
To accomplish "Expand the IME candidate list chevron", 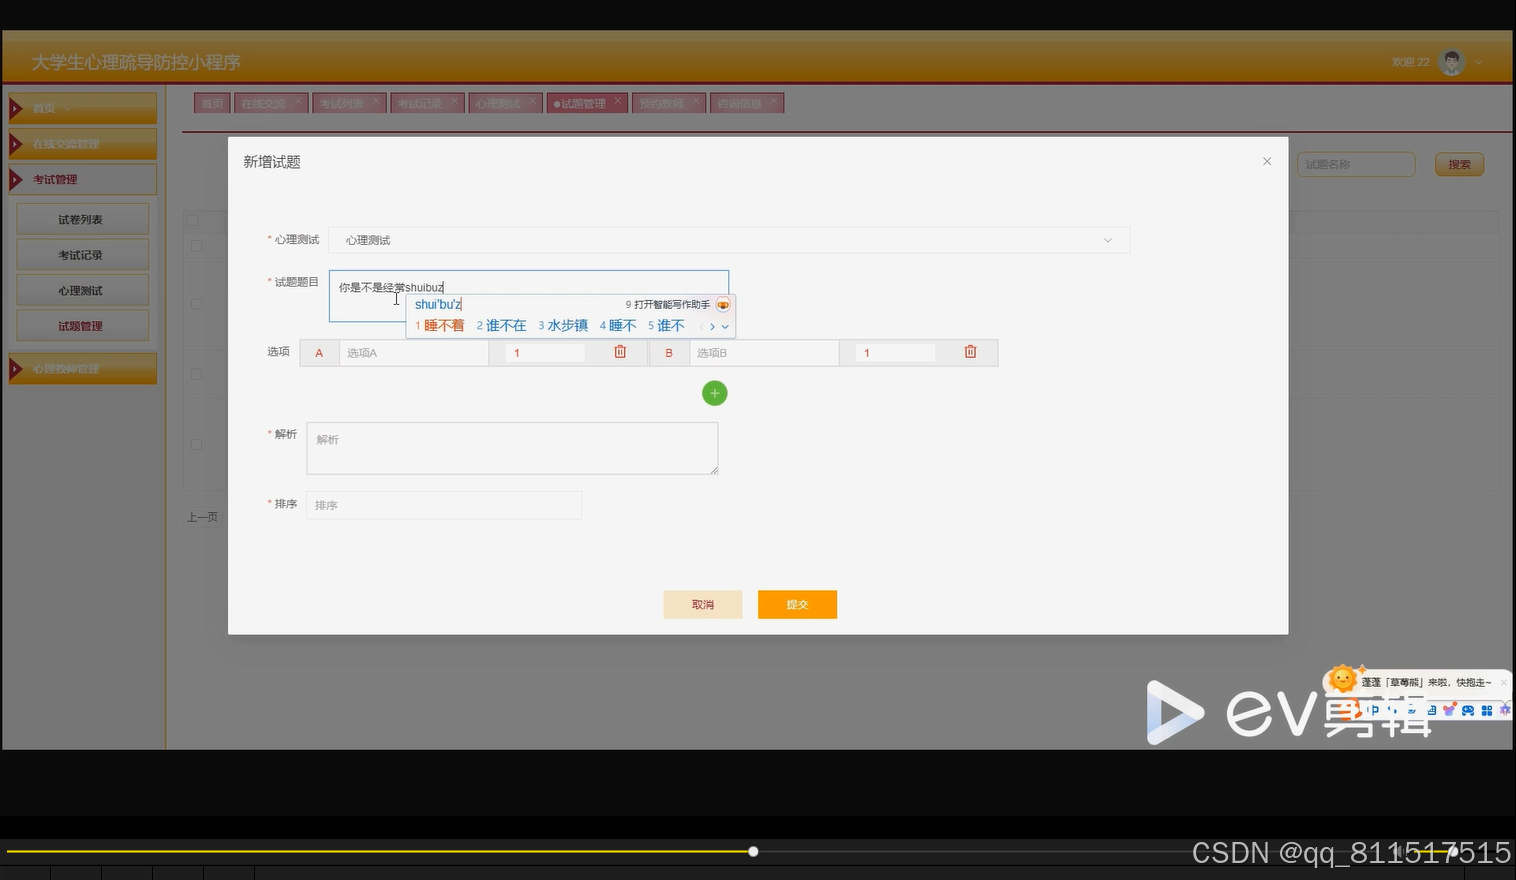I will (x=725, y=326).
